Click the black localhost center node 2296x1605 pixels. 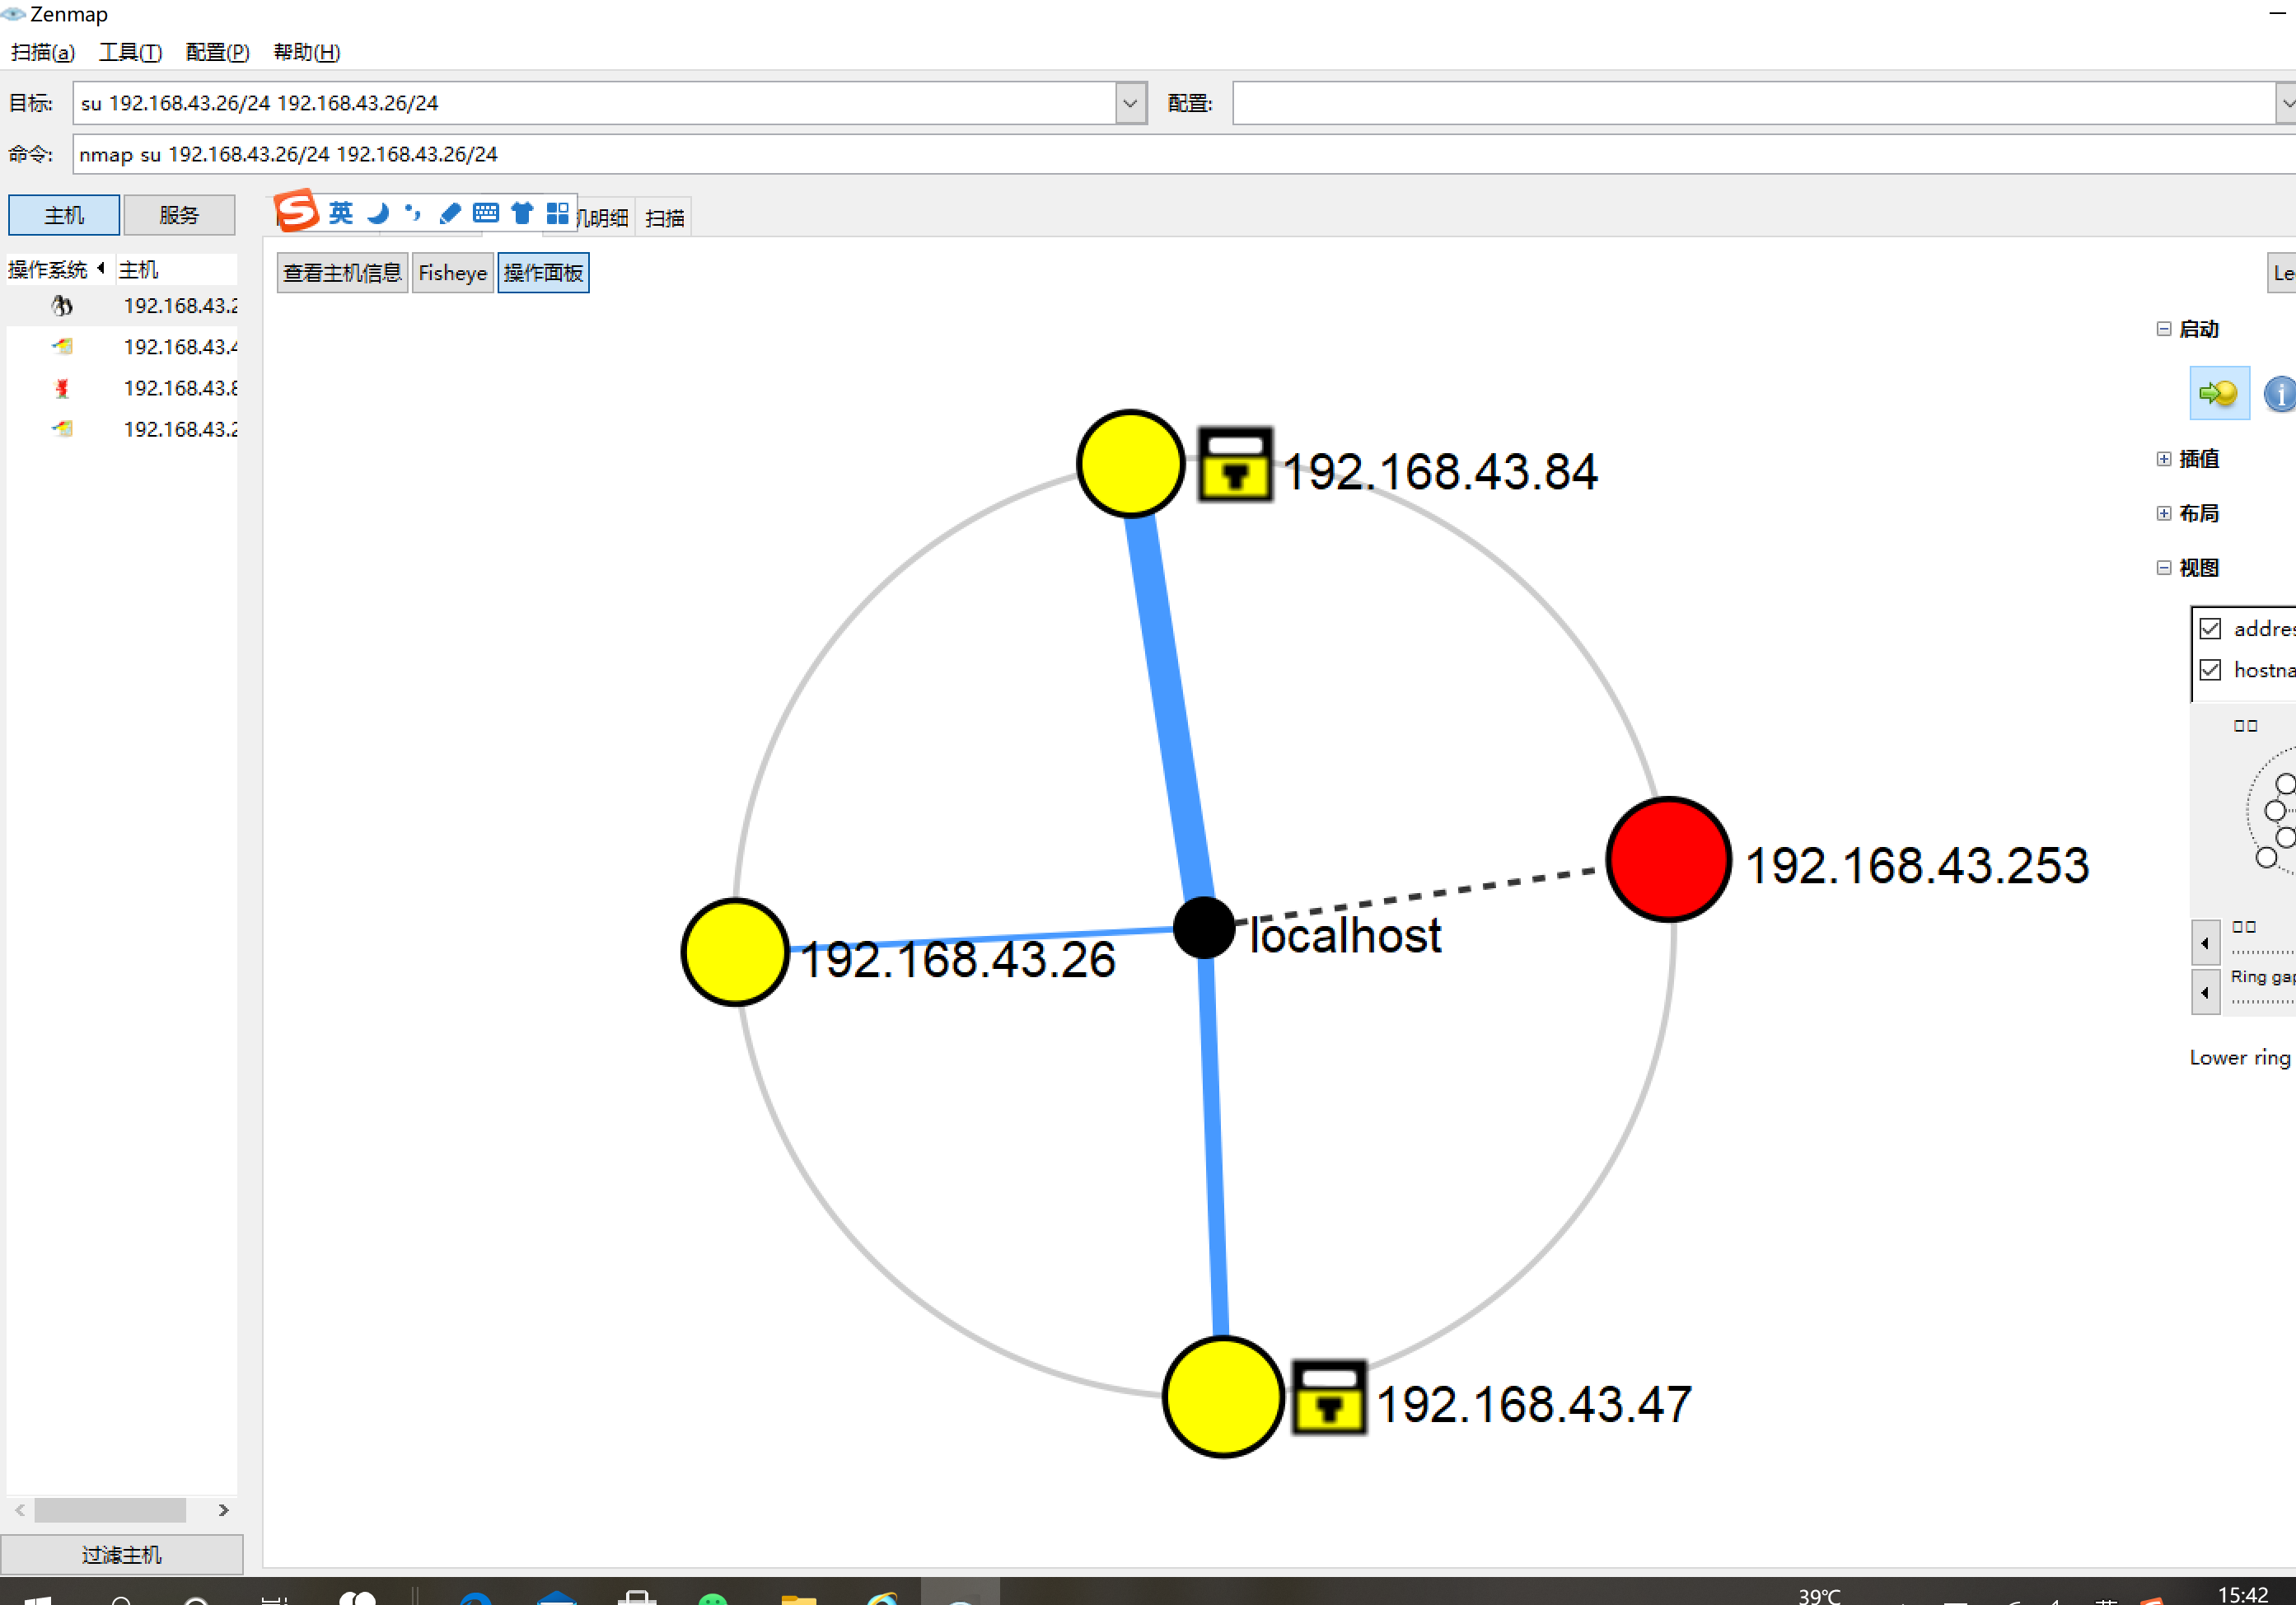click(1203, 927)
